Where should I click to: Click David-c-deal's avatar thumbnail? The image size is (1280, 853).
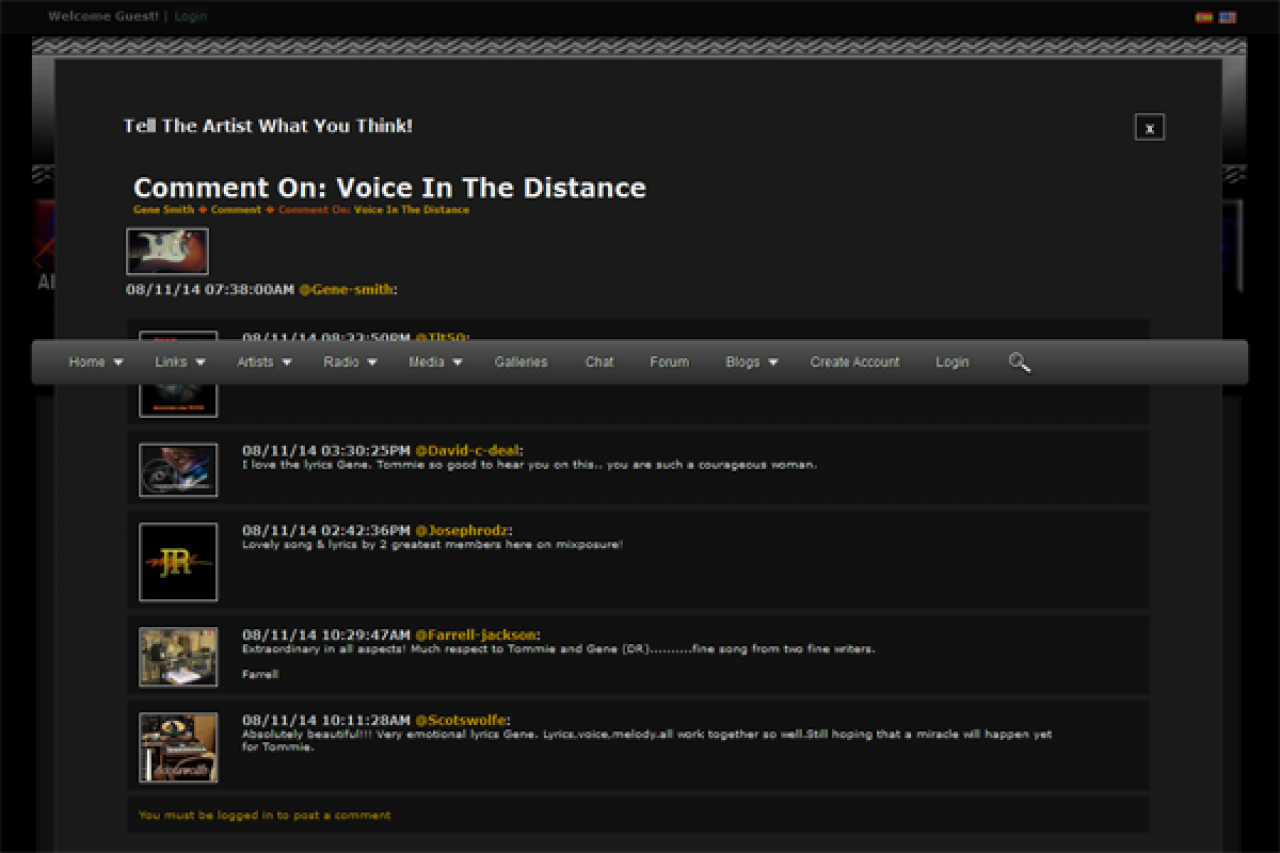click(178, 470)
